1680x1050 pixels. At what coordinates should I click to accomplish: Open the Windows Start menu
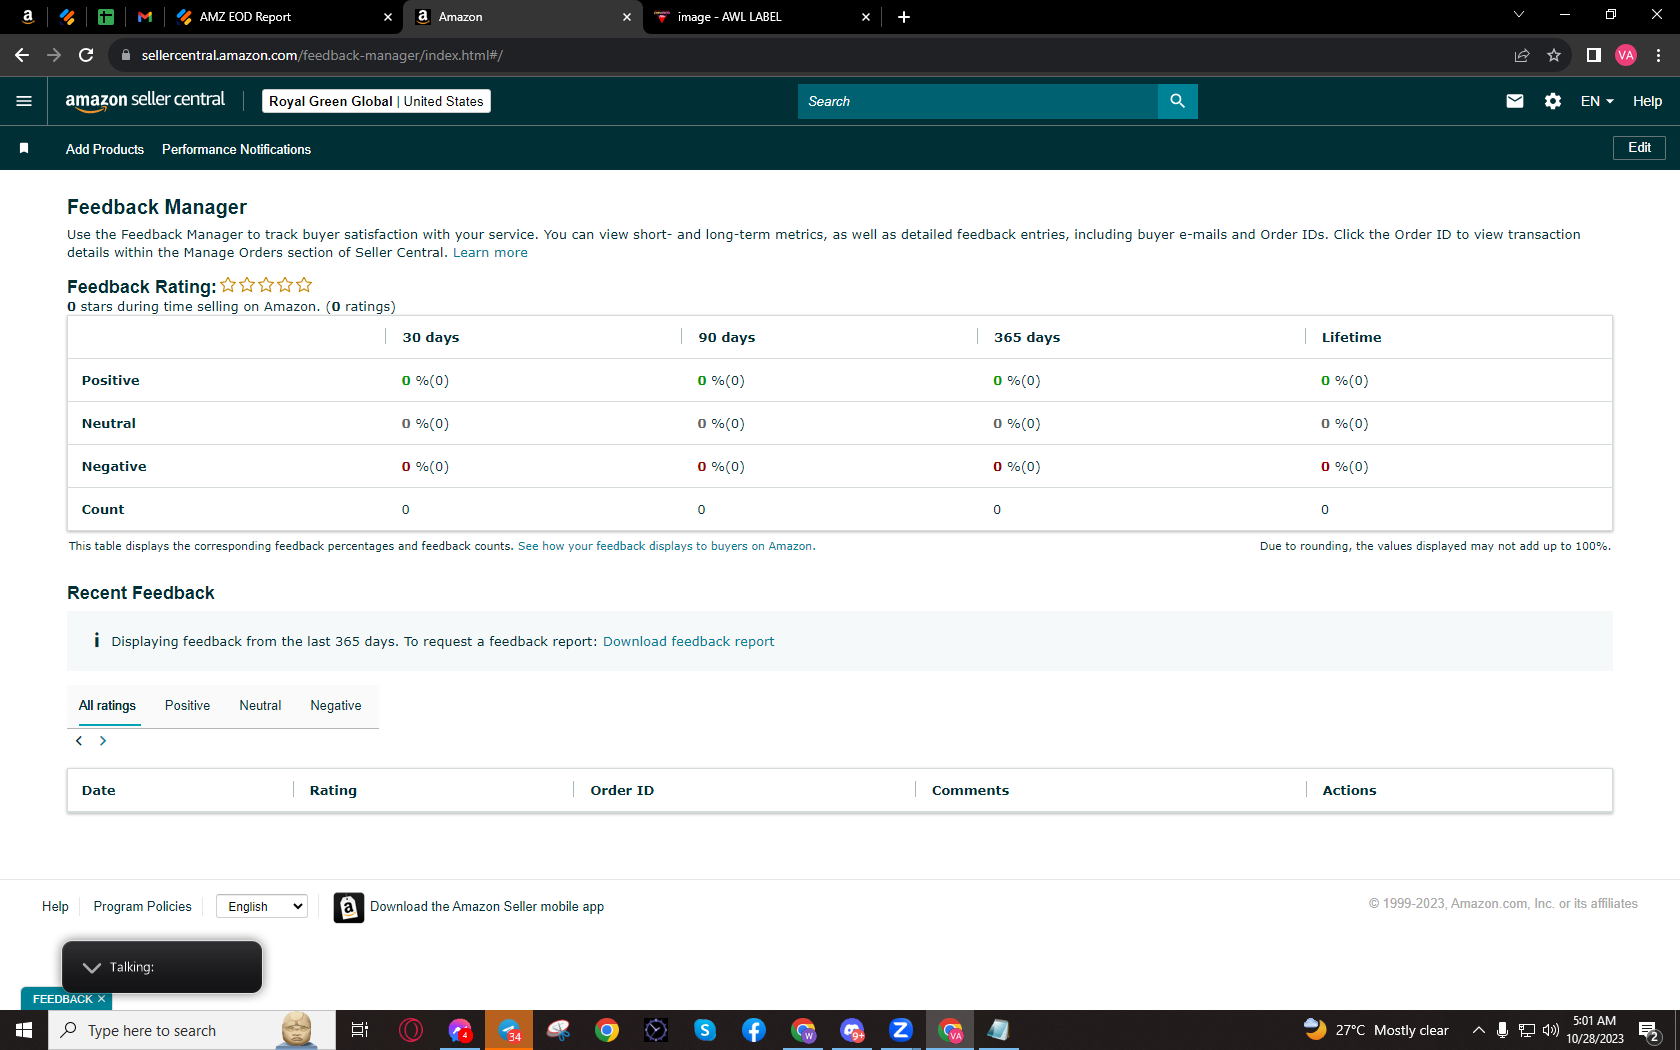[24, 1030]
